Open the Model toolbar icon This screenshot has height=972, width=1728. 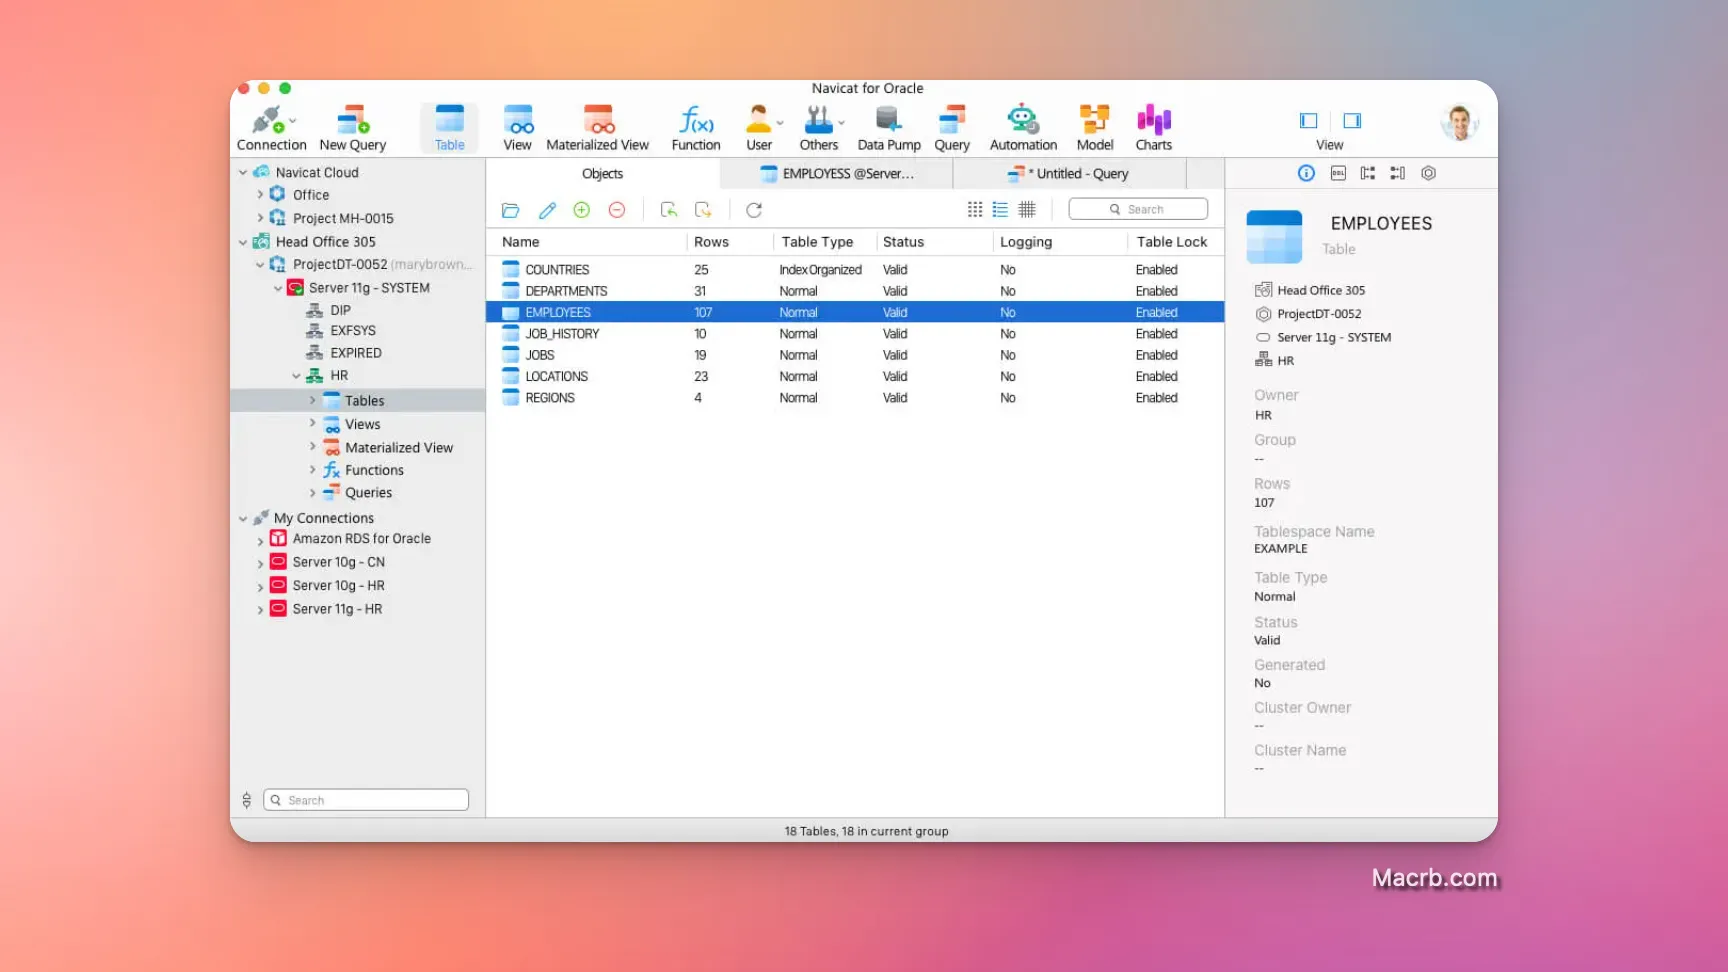[x=1095, y=128]
